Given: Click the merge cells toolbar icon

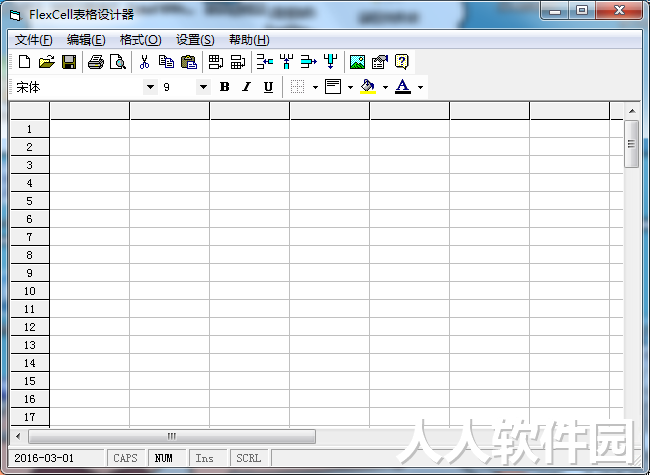Looking at the screenshot, I should 216,62.
